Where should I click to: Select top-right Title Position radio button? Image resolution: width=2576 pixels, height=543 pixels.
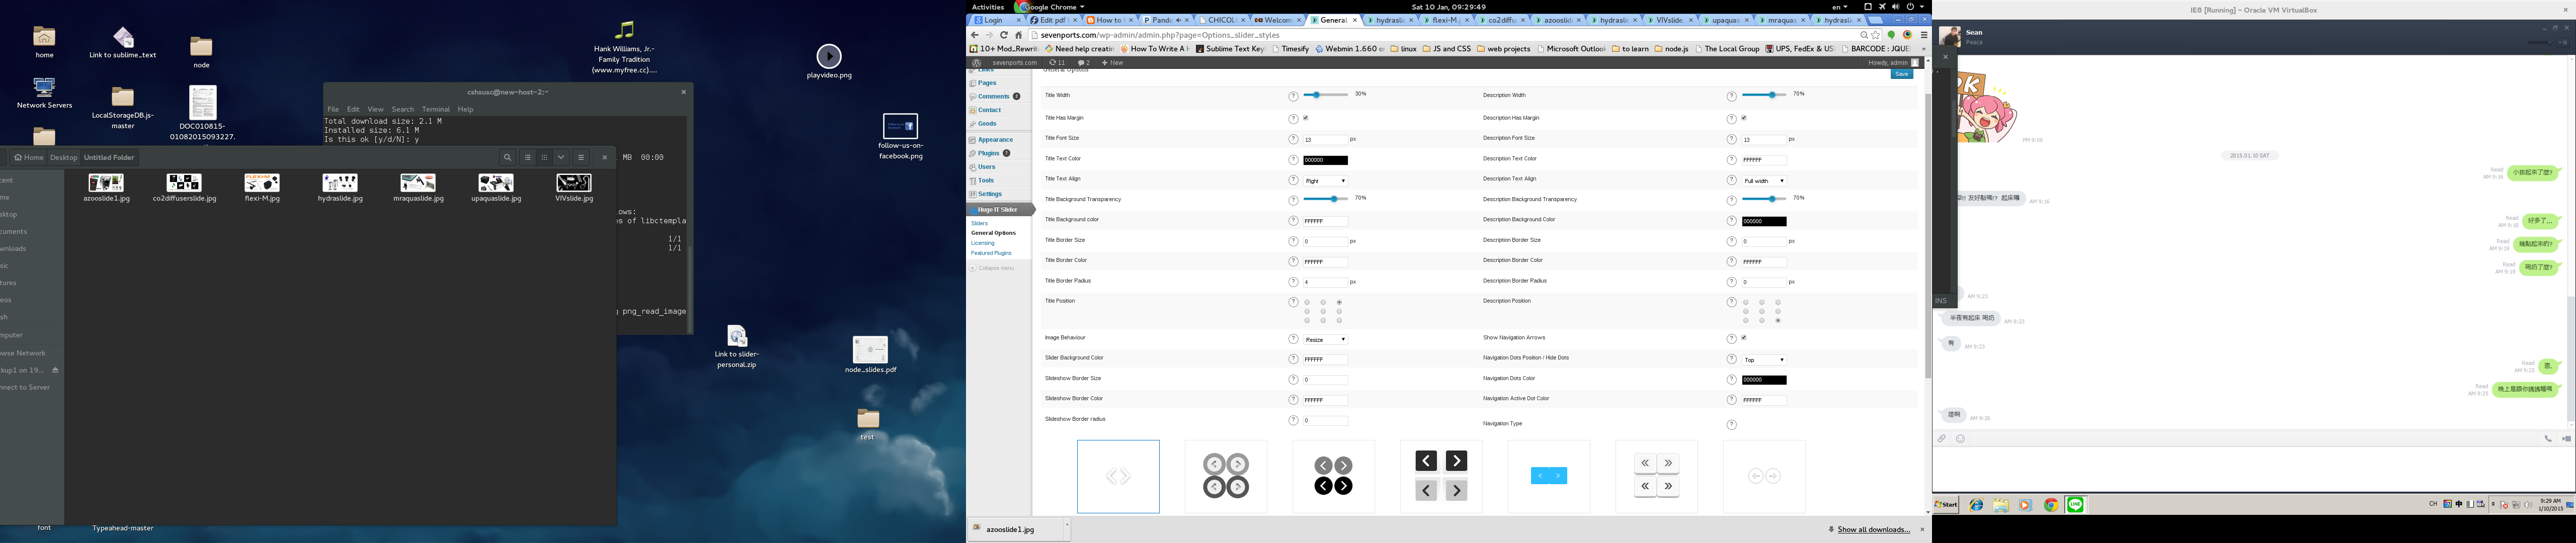[x=1339, y=302]
